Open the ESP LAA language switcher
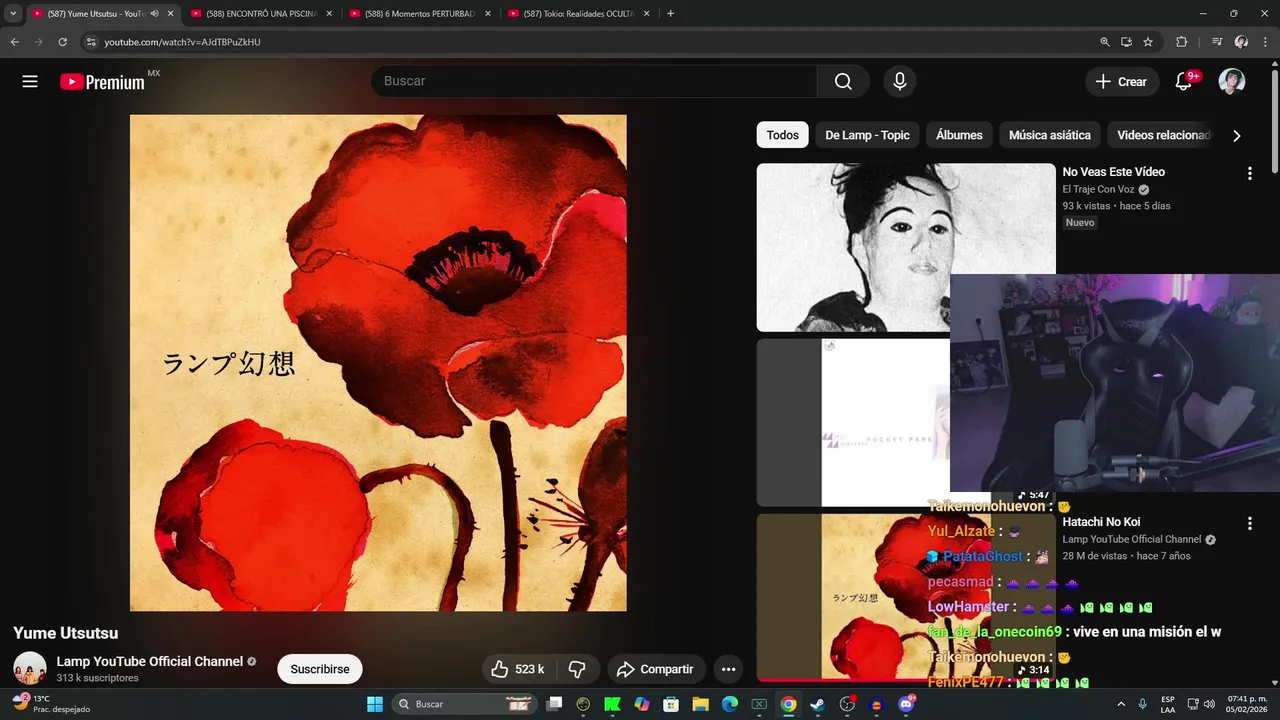 pyautogui.click(x=1168, y=704)
